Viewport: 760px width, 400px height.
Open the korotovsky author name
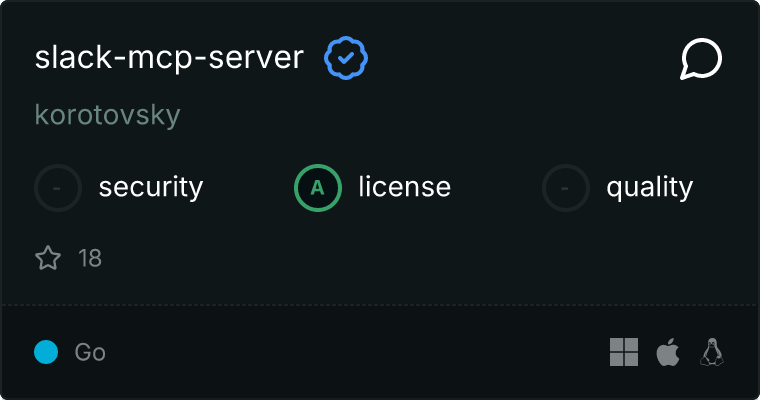[108, 115]
